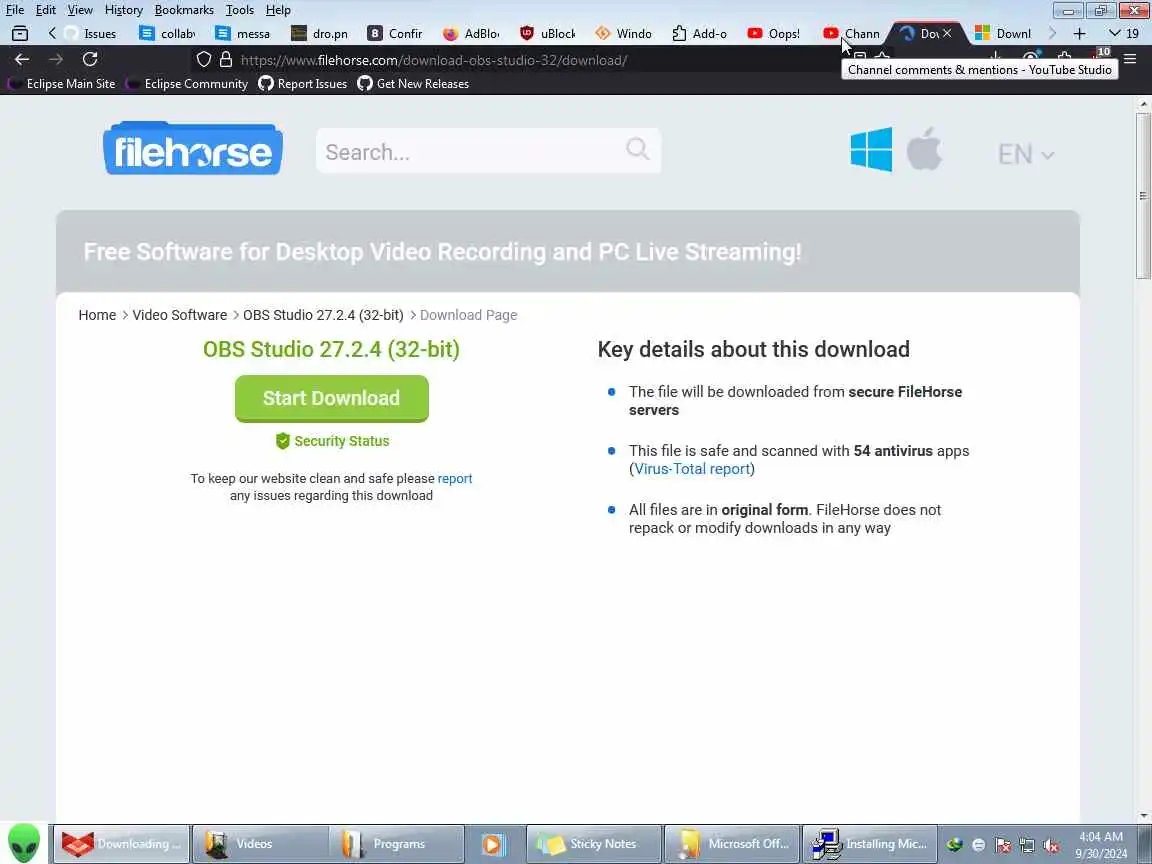Open Firefox View icon
The width and height of the screenshot is (1152, 864).
(20, 34)
